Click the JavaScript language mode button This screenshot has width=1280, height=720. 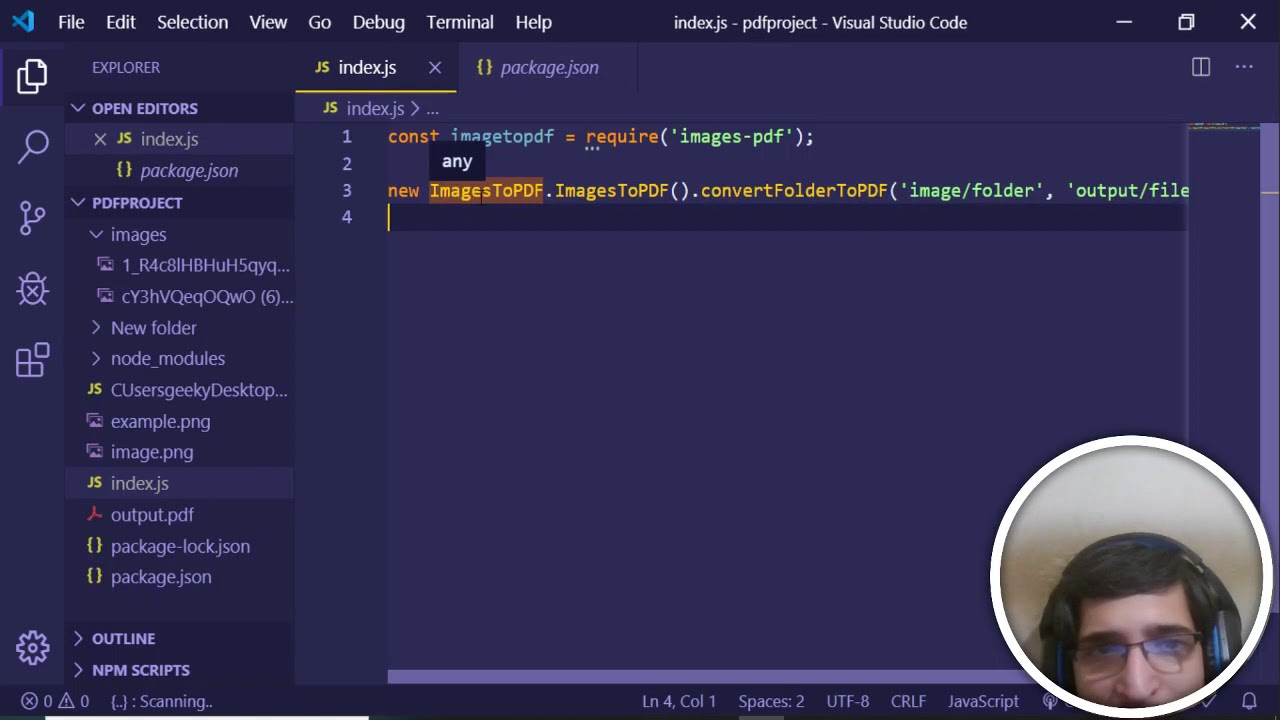[982, 701]
